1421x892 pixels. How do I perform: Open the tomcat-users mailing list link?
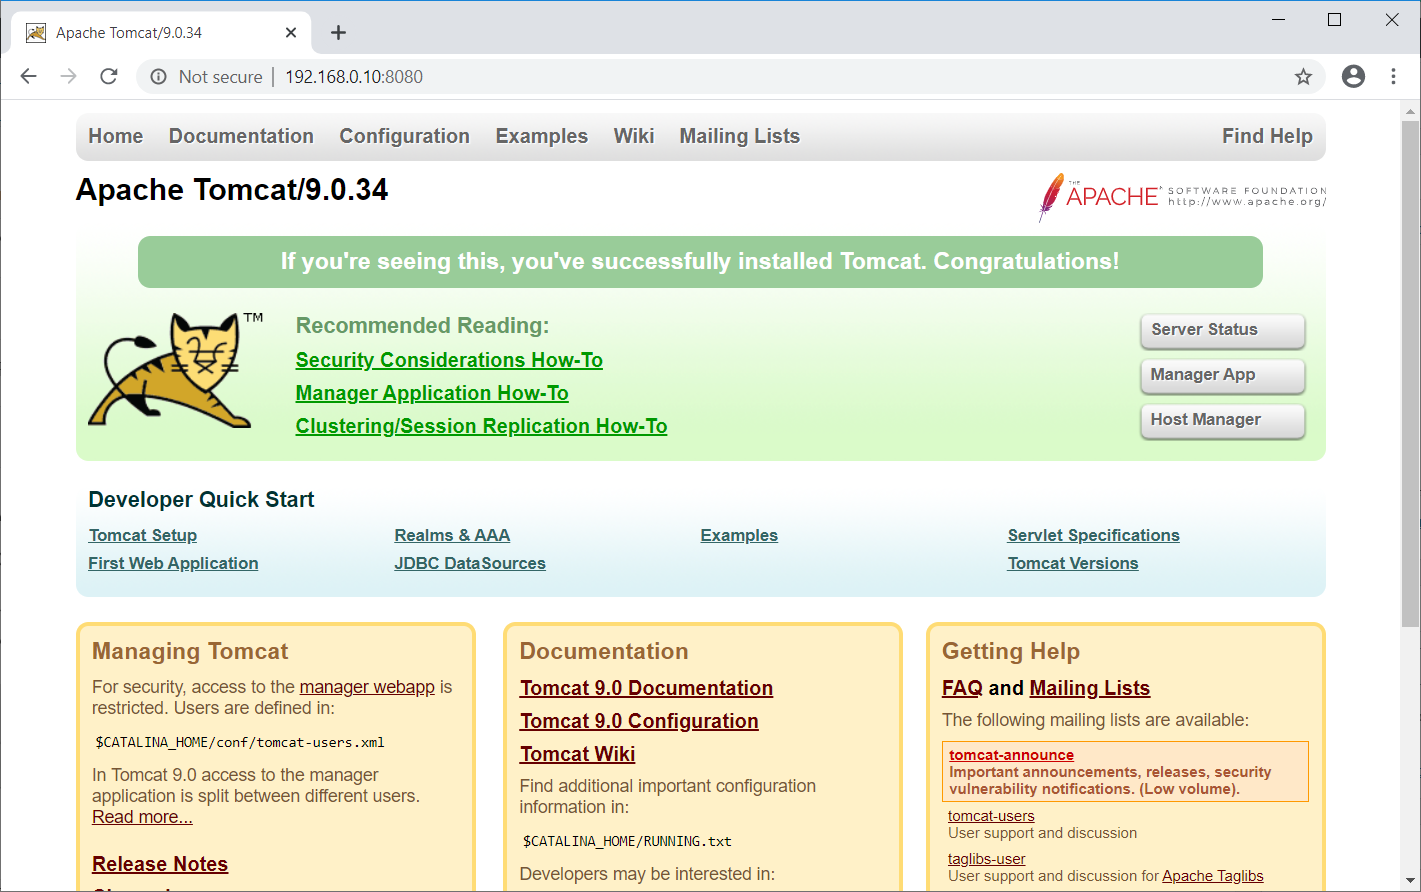[x=991, y=816]
